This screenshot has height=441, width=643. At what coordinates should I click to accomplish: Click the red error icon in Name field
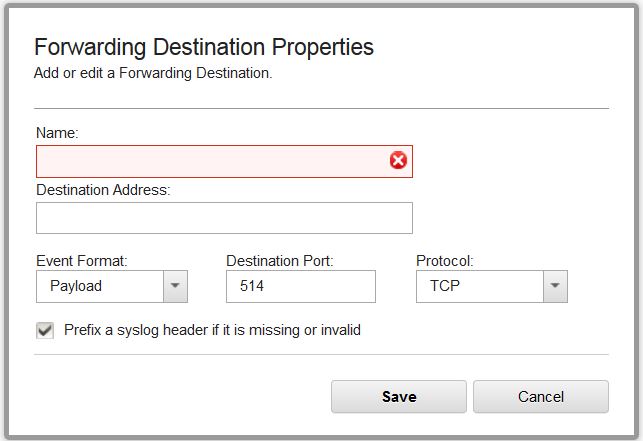(x=398, y=160)
